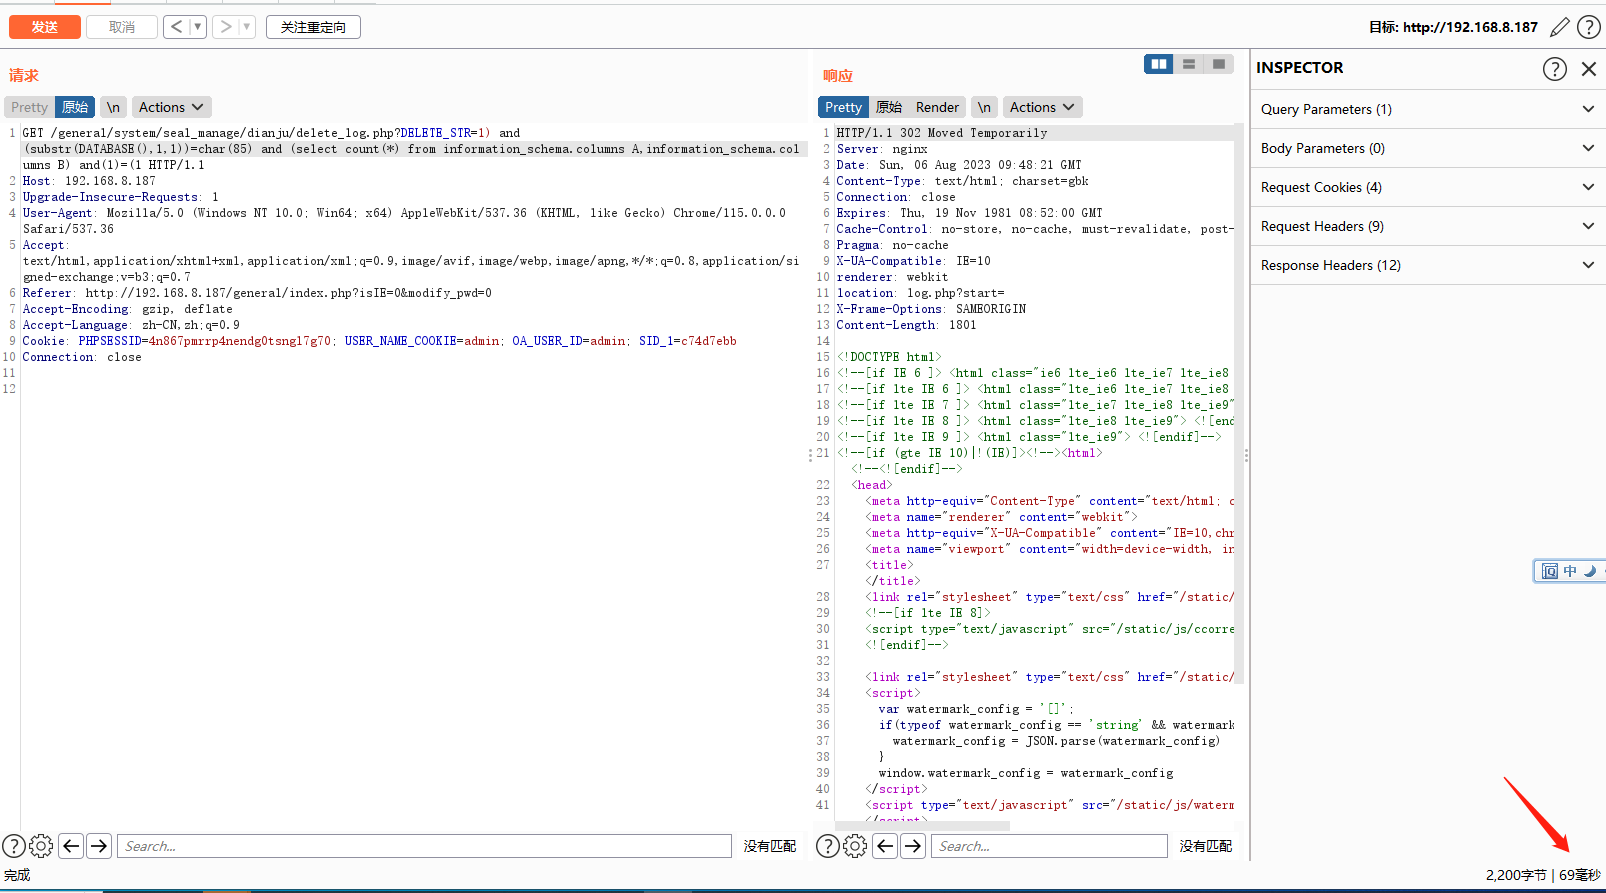Image resolution: width=1606 pixels, height=893 pixels.
Task: Edit target with the pencil icon
Action: tap(1560, 27)
